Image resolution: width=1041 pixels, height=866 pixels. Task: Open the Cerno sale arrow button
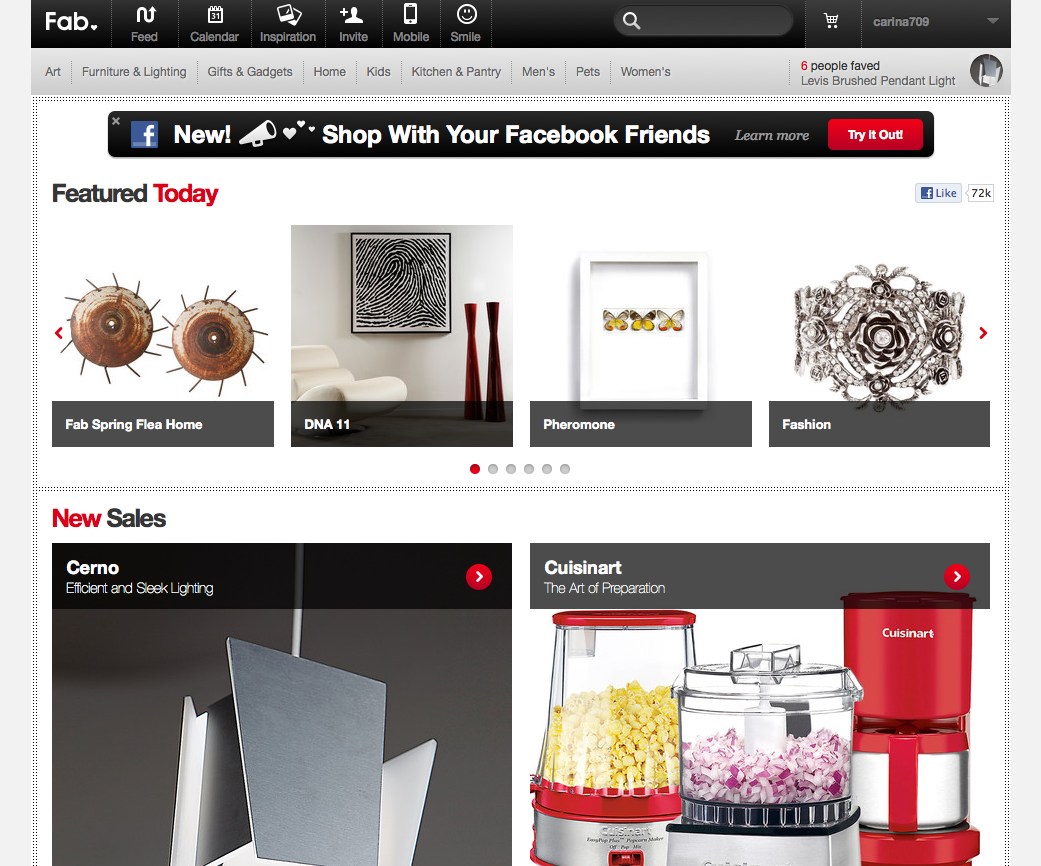tap(479, 576)
